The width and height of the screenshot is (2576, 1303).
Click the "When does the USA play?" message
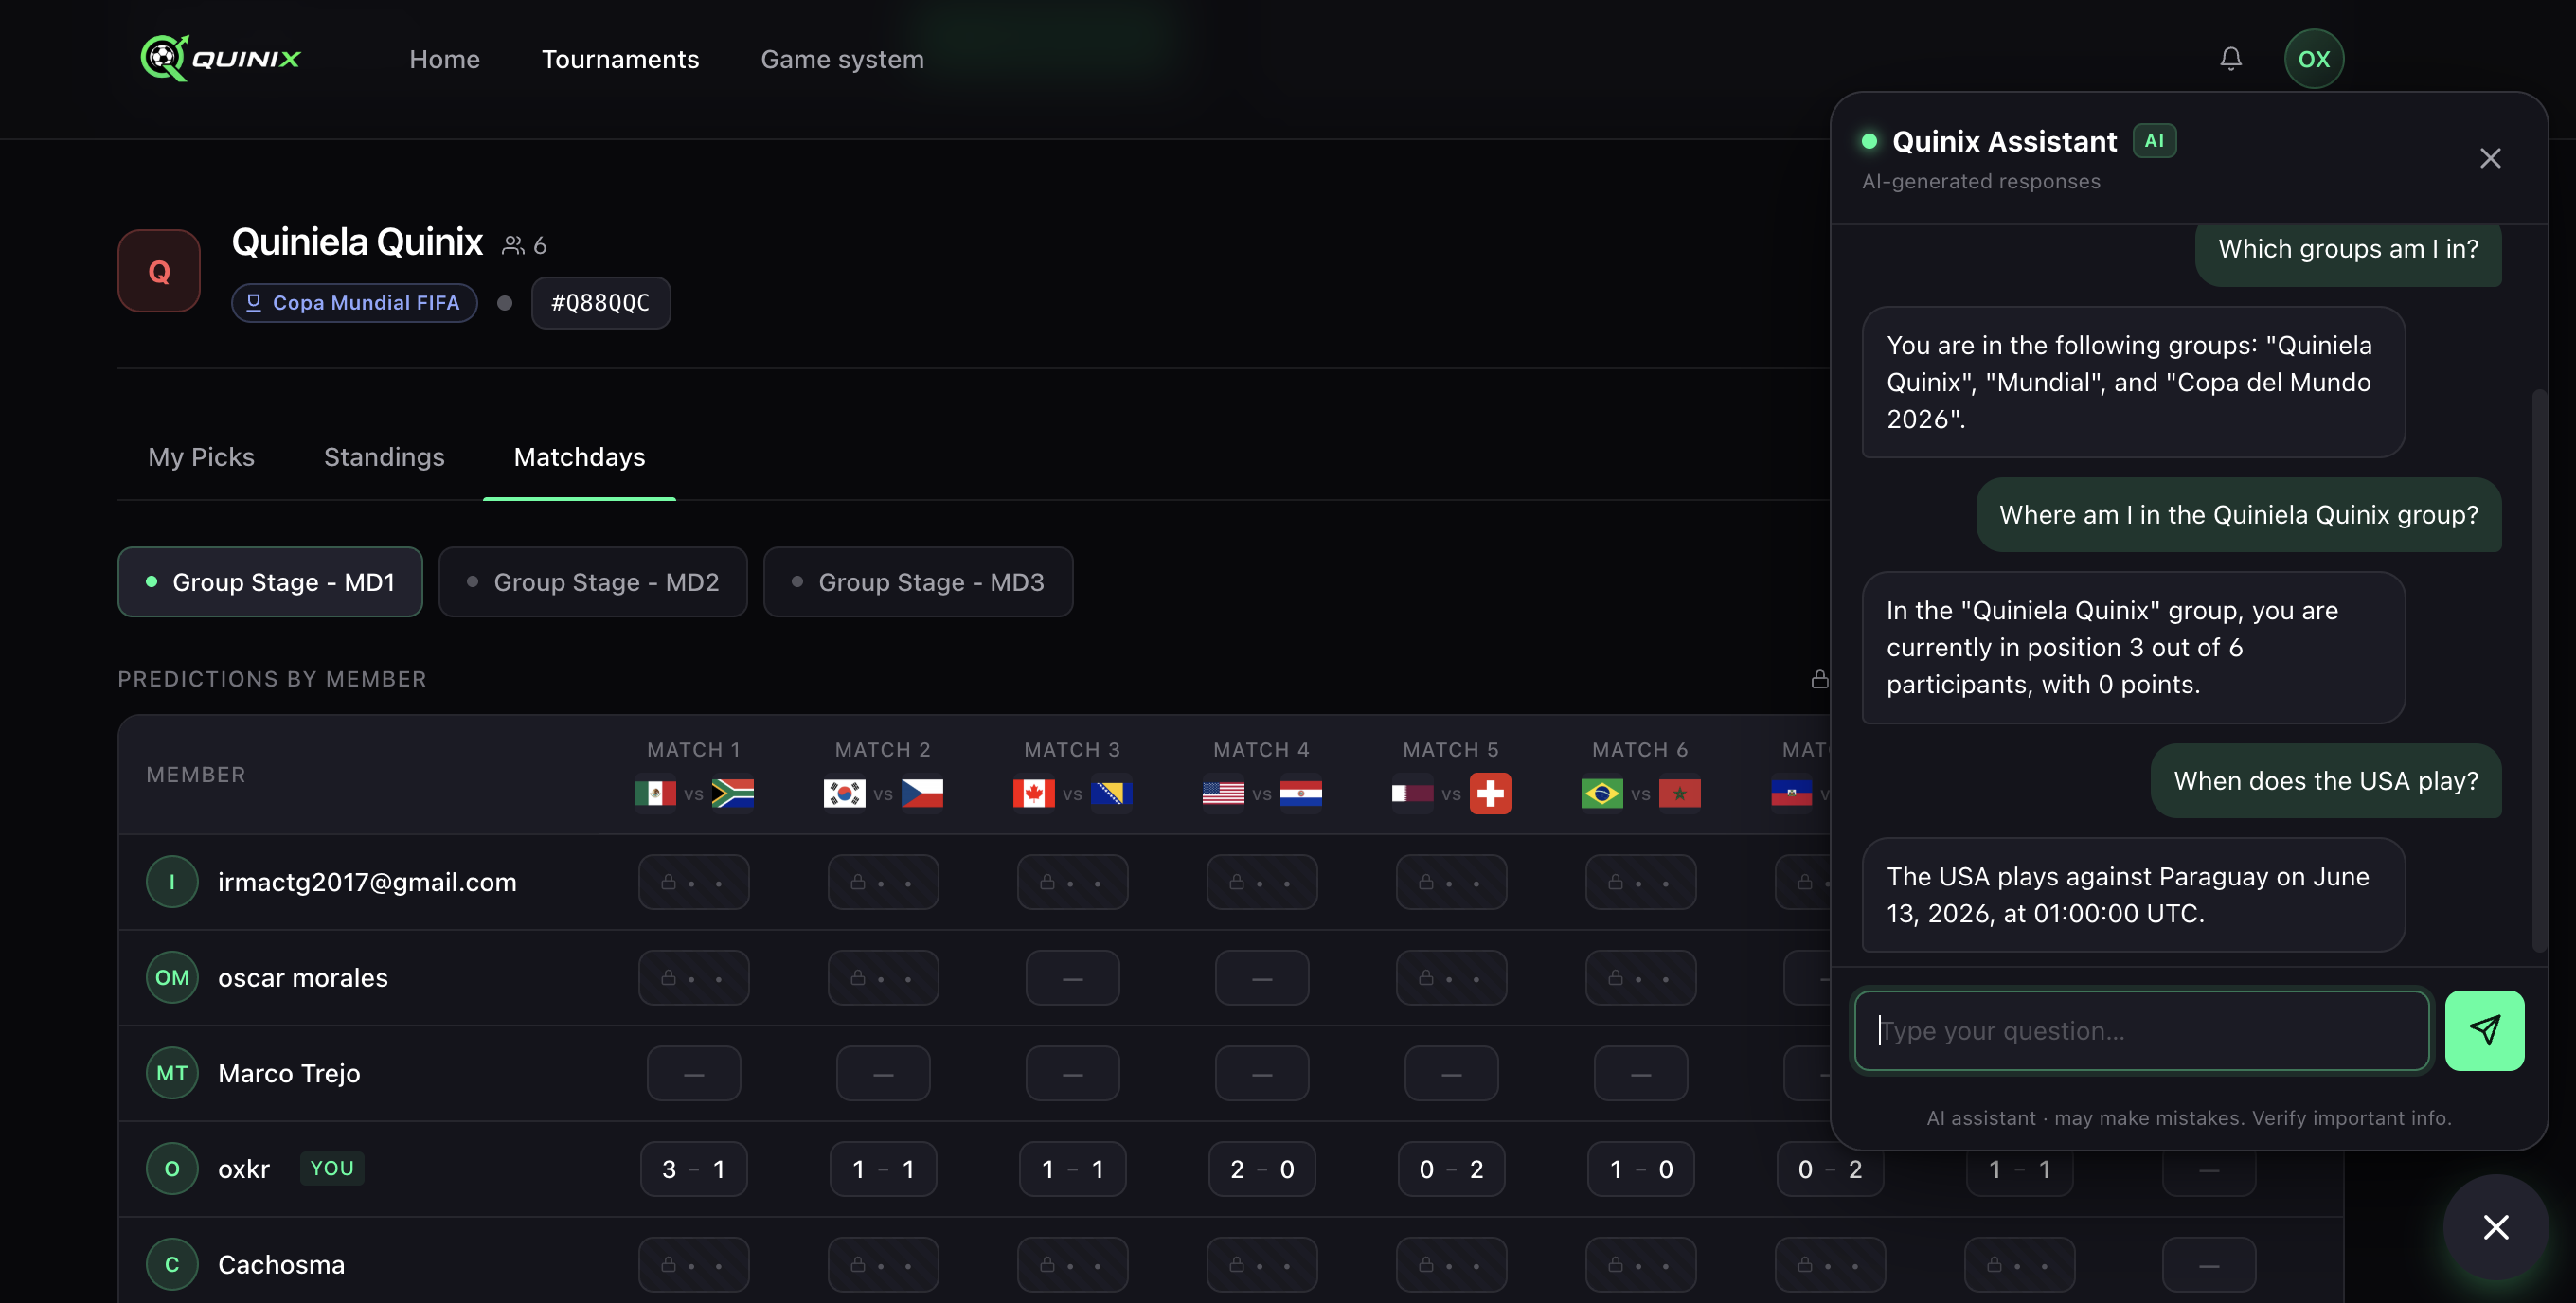tap(2325, 780)
